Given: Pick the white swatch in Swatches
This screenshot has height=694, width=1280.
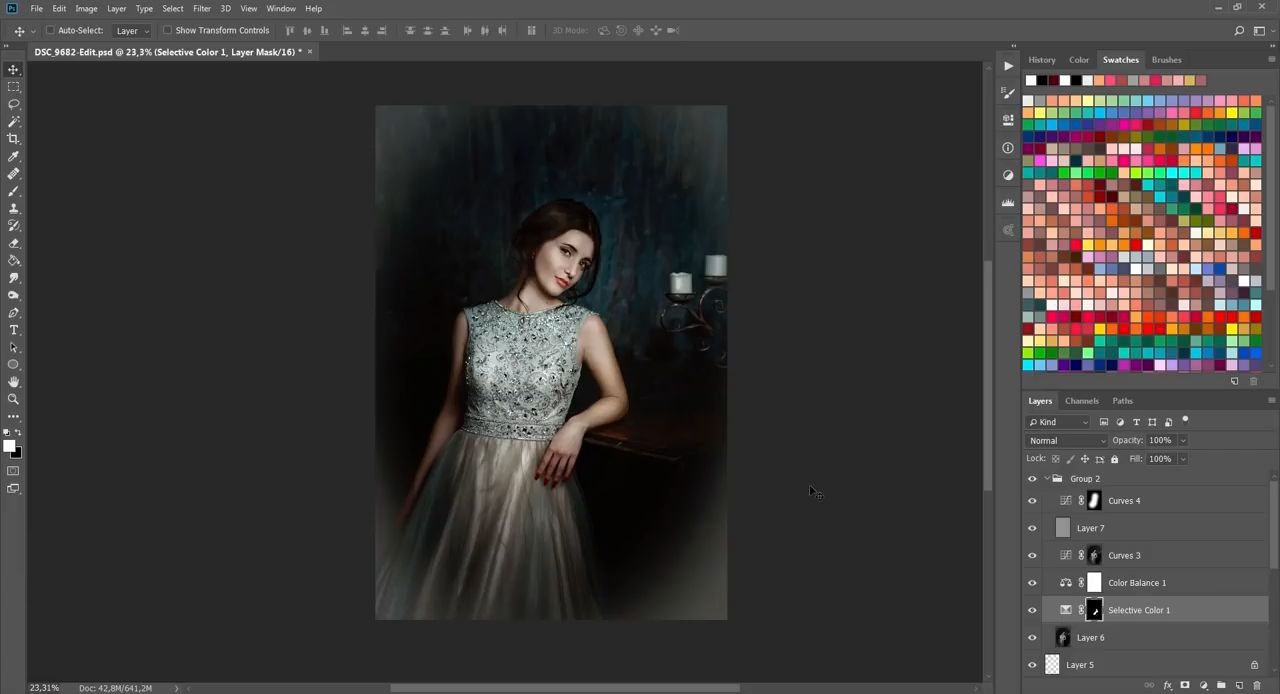Looking at the screenshot, I should click(1031, 81).
